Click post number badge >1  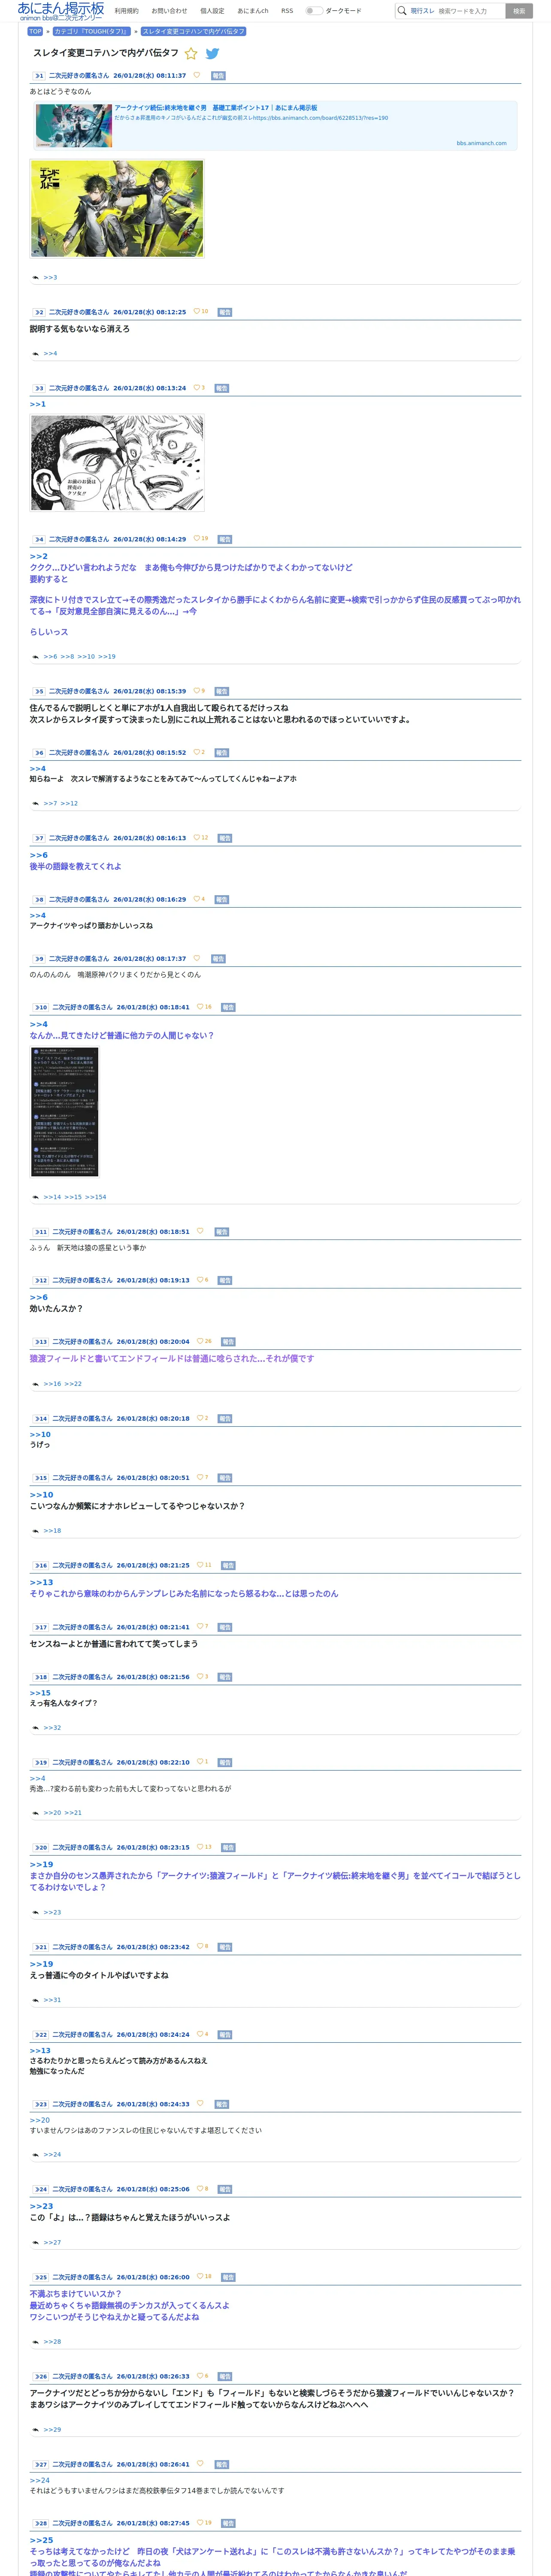click(x=38, y=76)
